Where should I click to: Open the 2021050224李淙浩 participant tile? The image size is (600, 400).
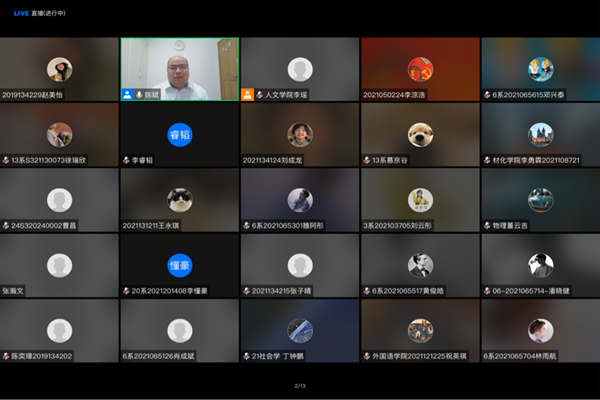coord(420,68)
